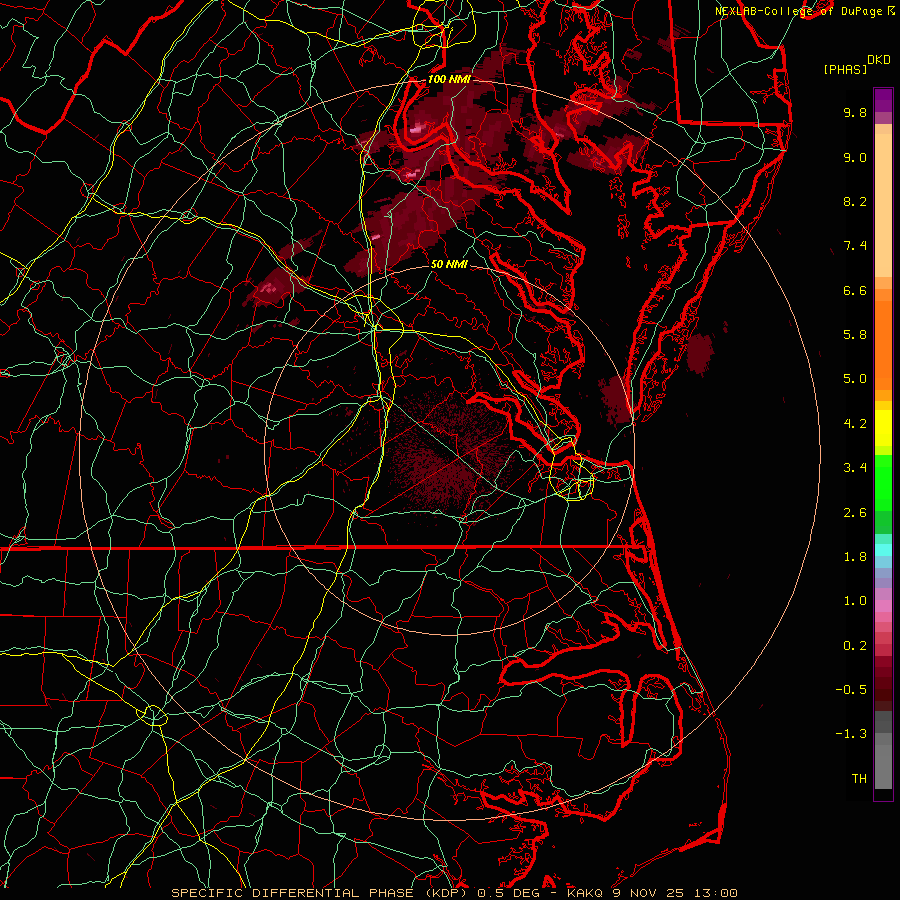Viewport: 900px width, 900px height.
Task: Click the small offshore echo blob east of the coast
Action: [700, 352]
